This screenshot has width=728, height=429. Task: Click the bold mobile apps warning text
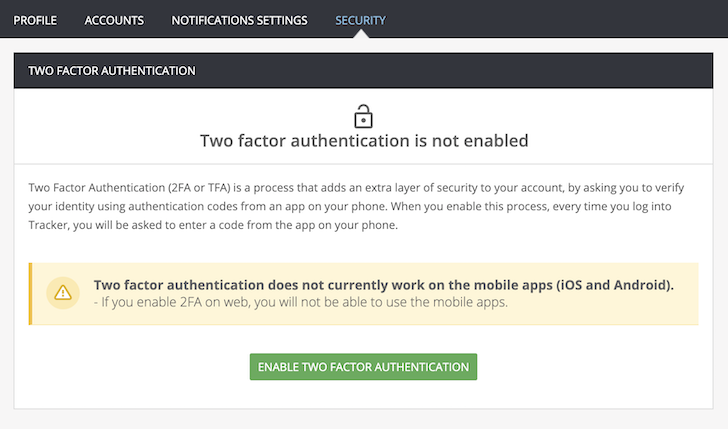tap(384, 285)
